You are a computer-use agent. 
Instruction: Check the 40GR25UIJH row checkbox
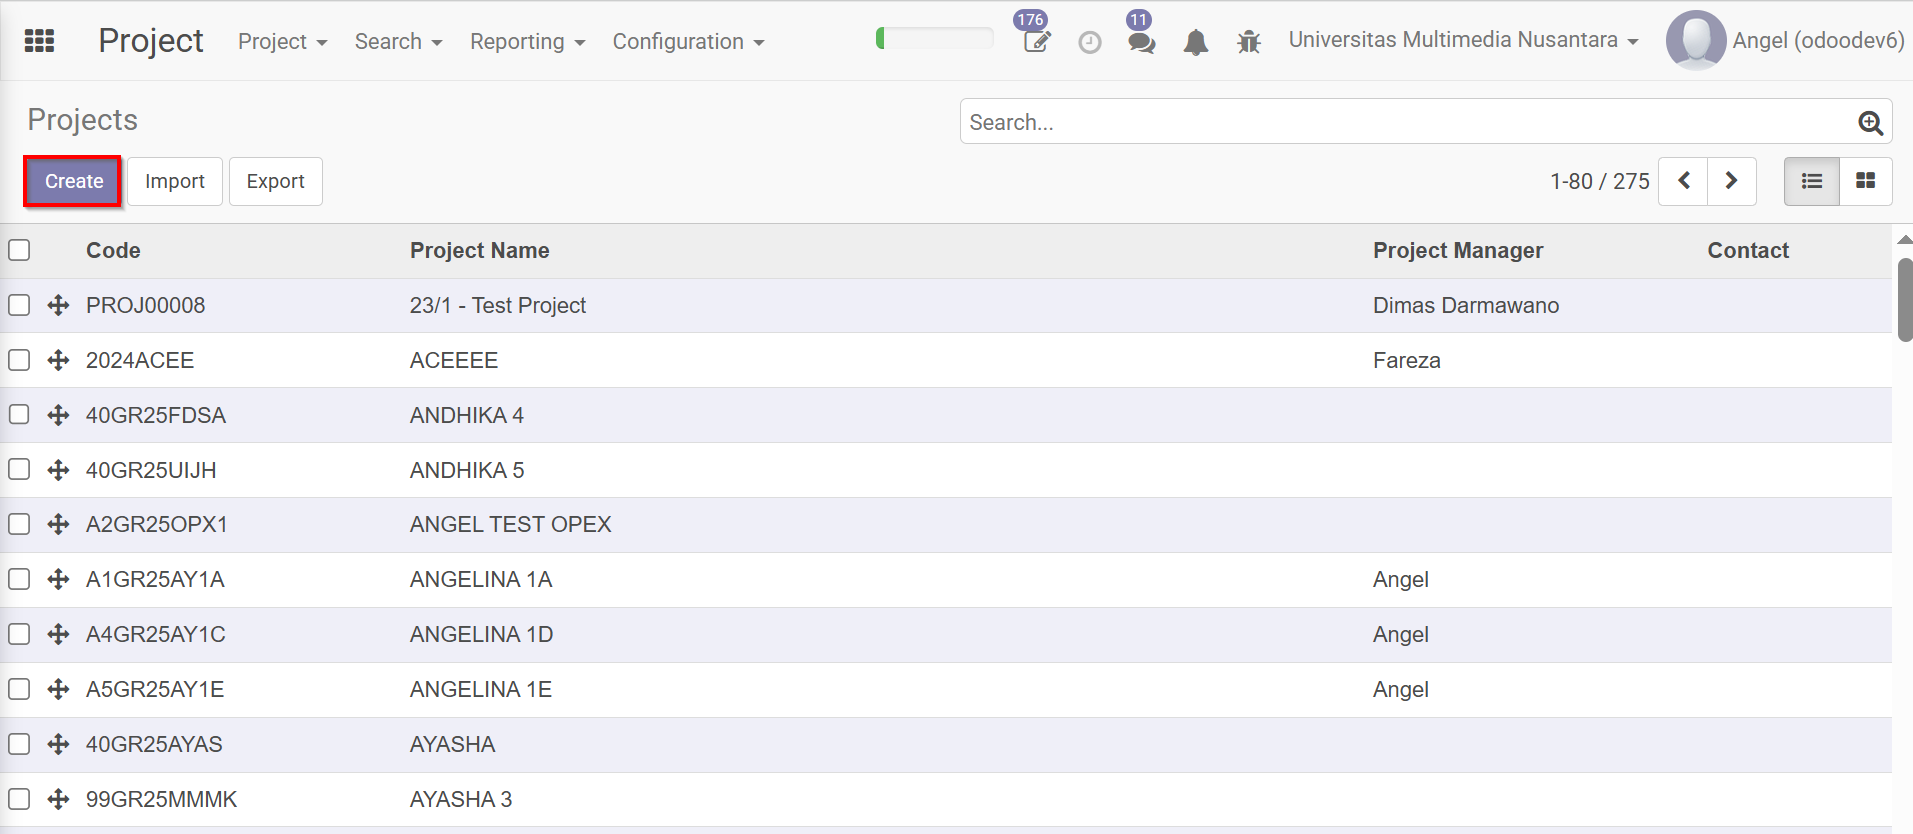(19, 470)
